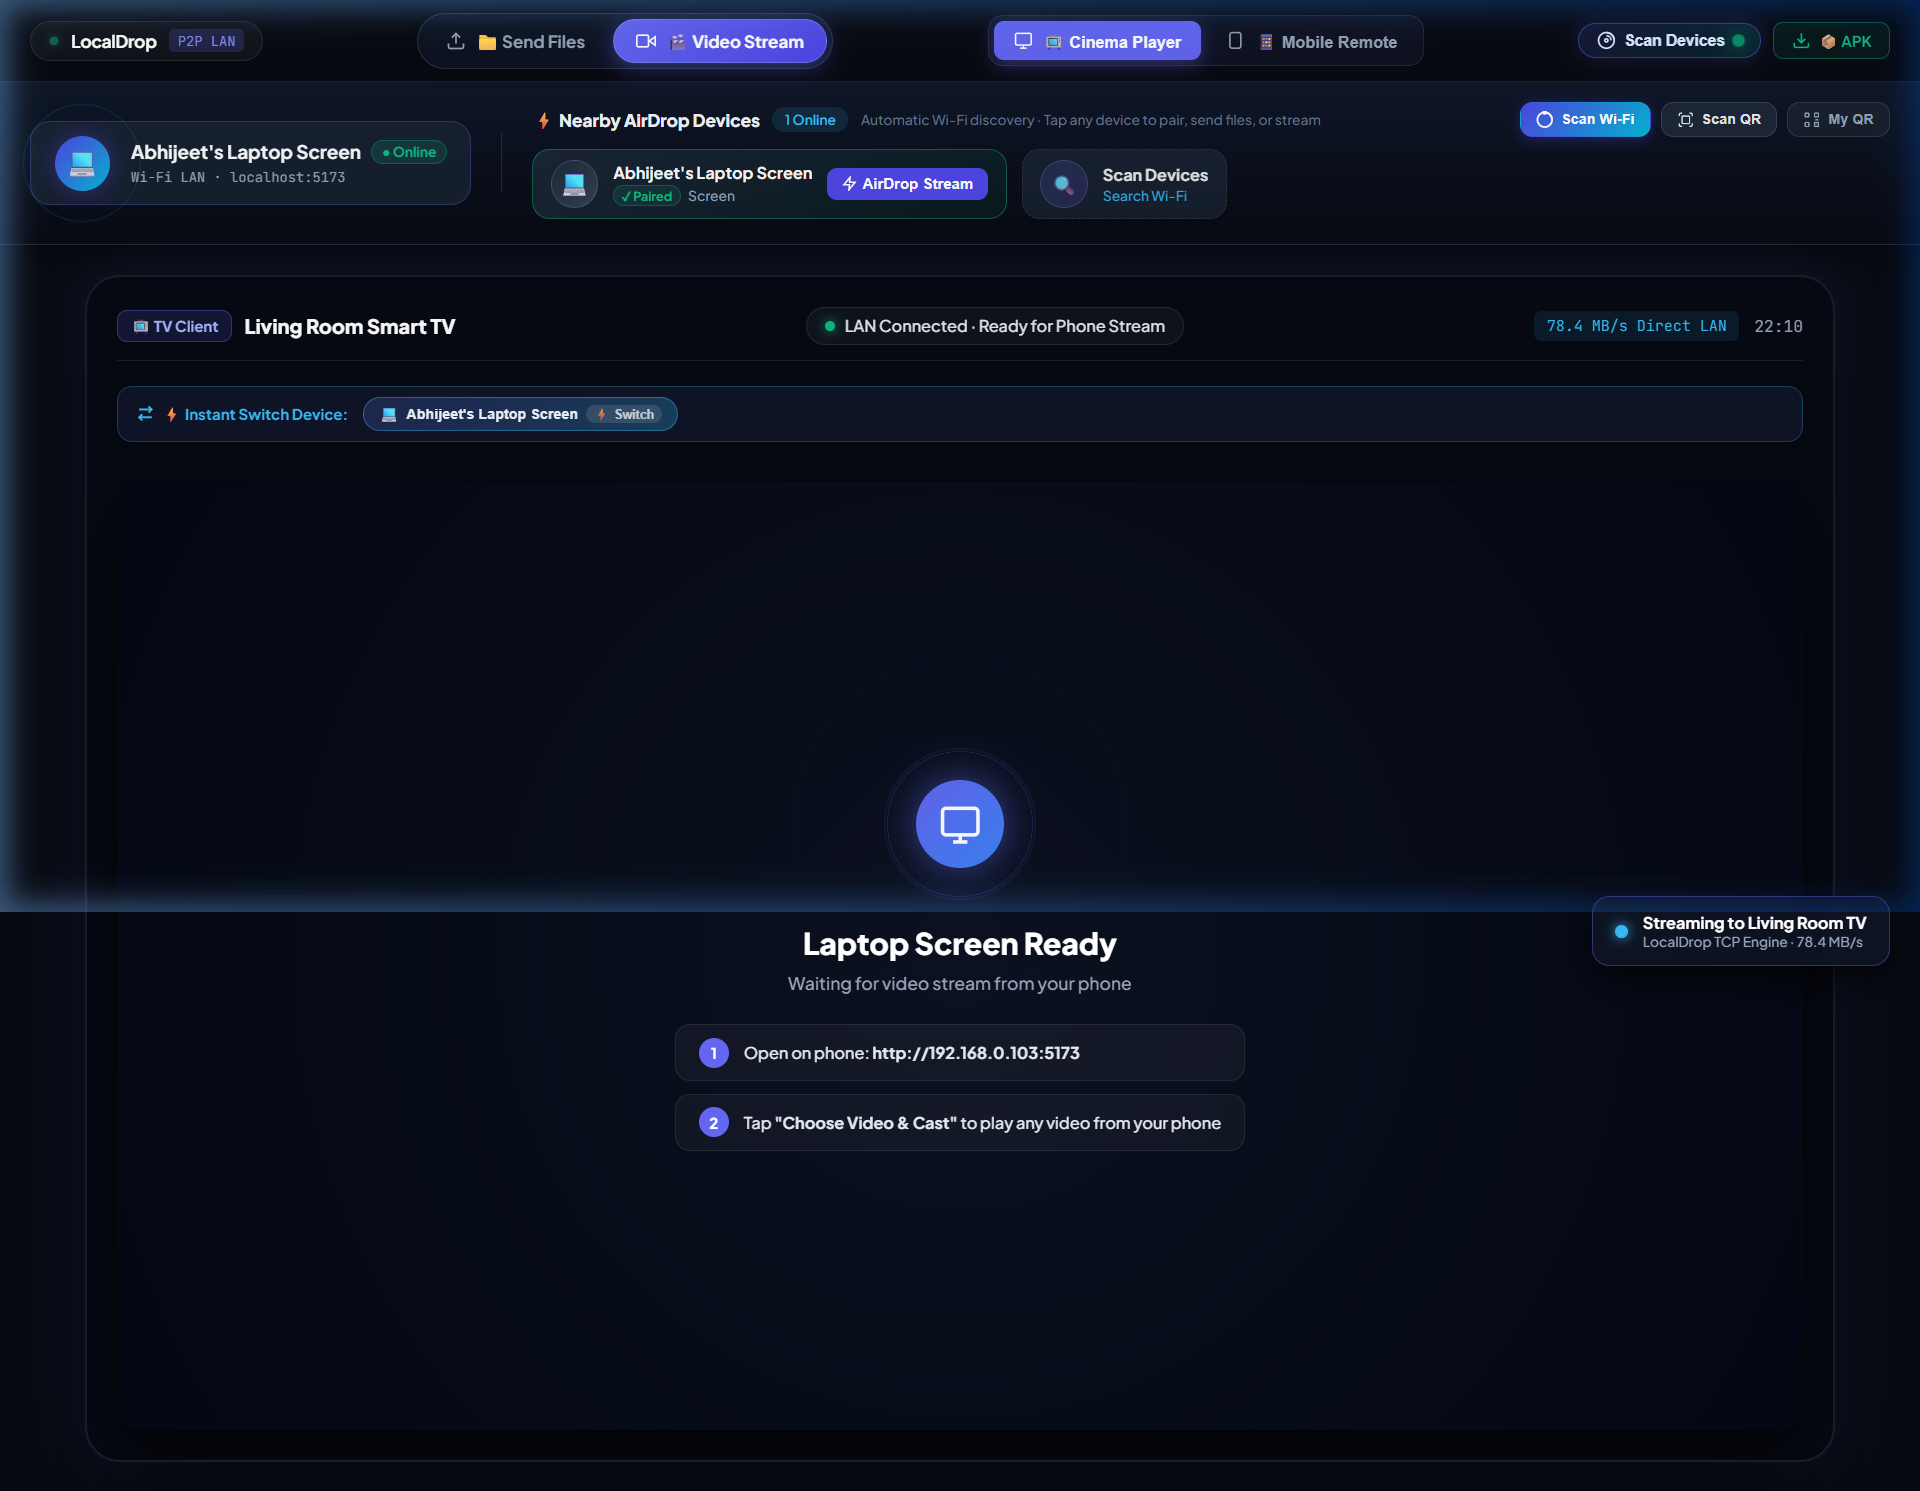Open the Scan QR option

tap(1718, 119)
